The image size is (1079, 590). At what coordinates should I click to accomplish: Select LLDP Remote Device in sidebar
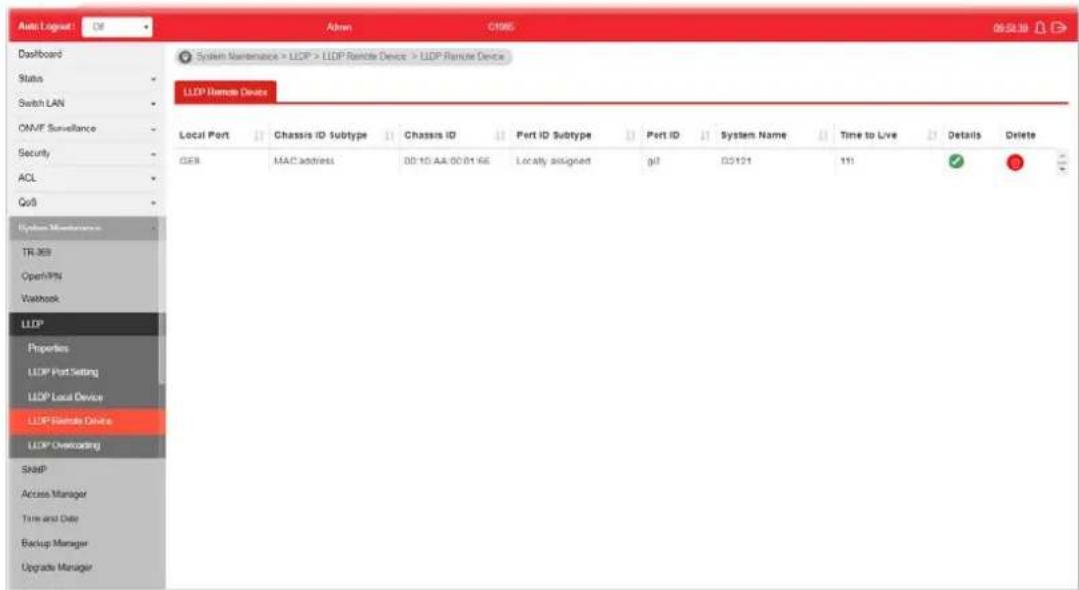[x=87, y=421]
